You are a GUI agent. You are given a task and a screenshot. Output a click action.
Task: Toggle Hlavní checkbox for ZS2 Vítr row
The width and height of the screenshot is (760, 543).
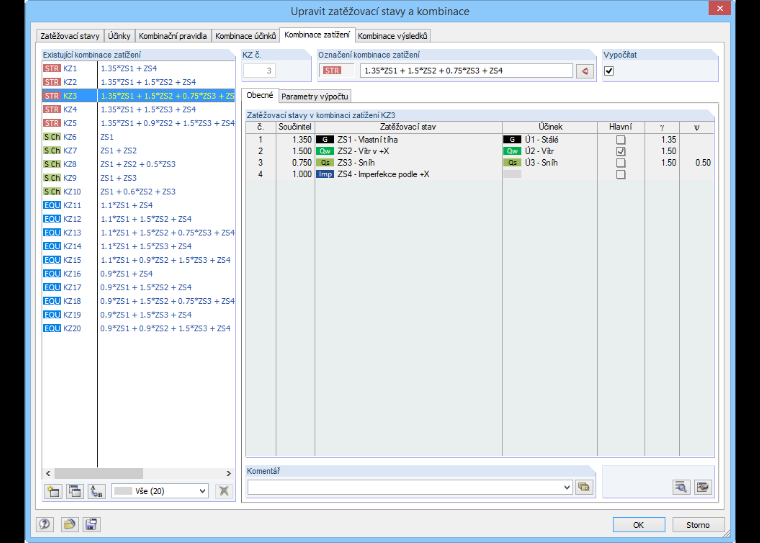[x=620, y=151]
